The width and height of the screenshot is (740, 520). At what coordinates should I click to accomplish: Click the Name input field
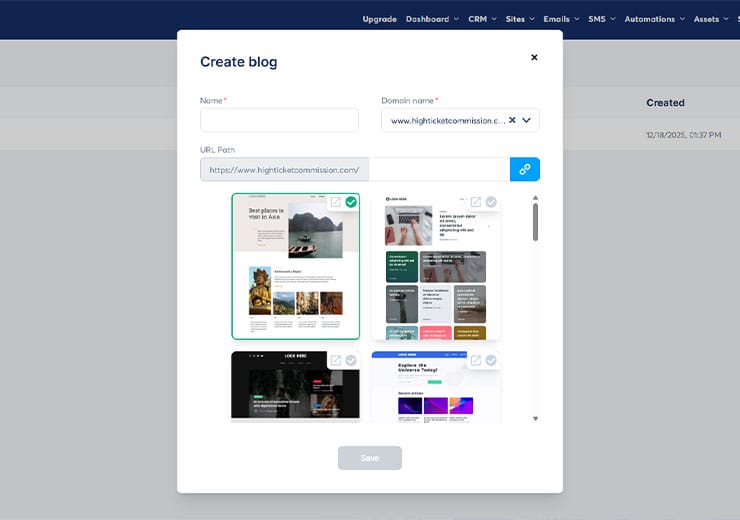[279, 120]
